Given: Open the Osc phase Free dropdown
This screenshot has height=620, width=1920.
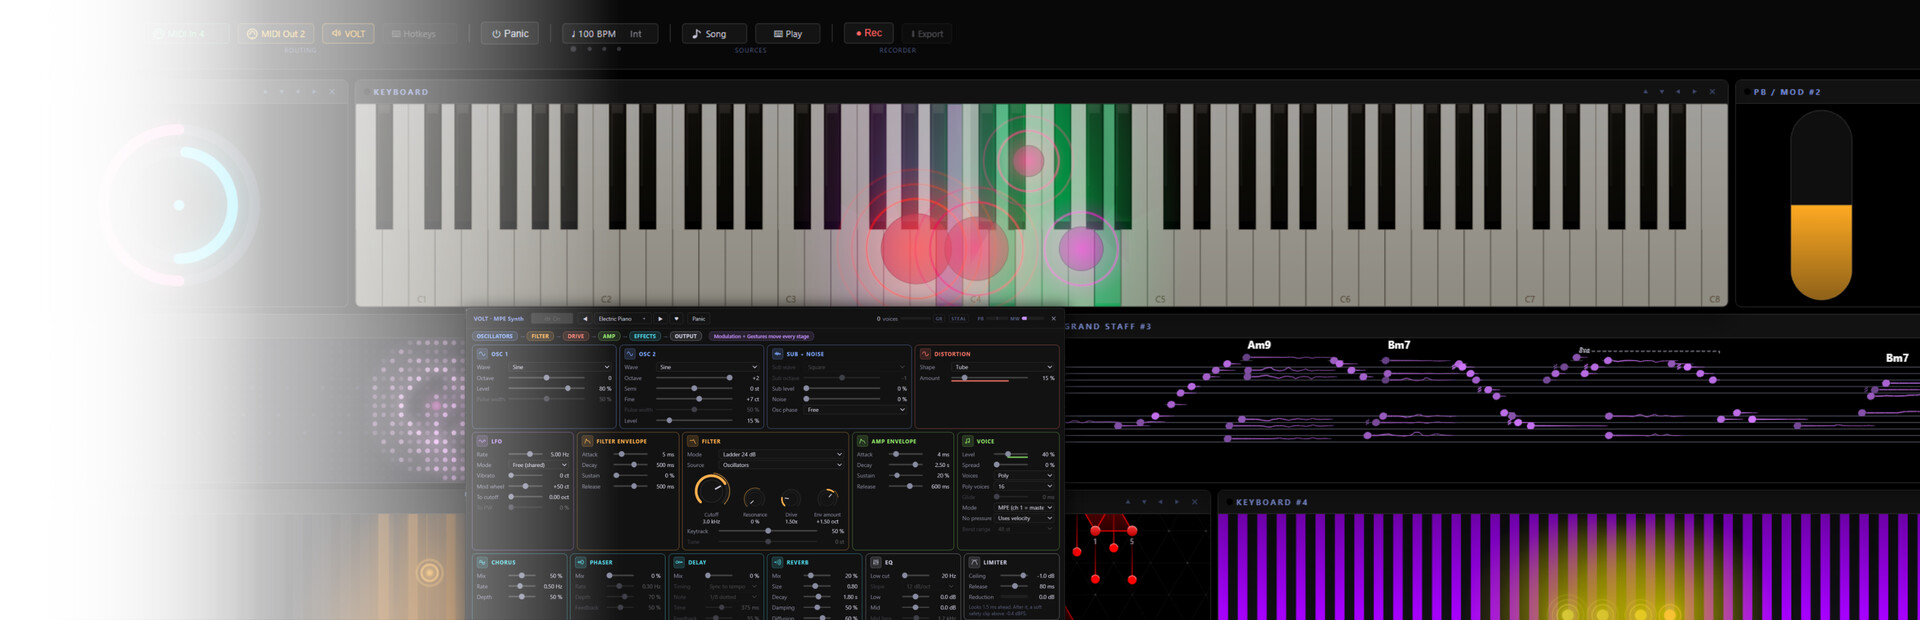Looking at the screenshot, I should click(x=856, y=410).
